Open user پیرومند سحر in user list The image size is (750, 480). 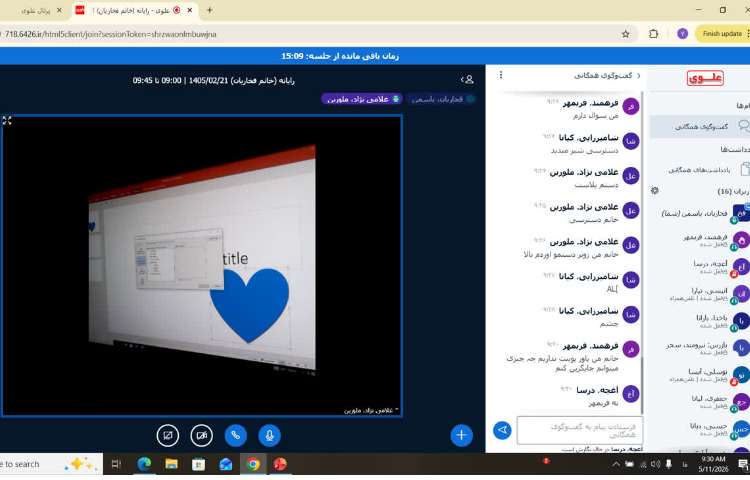[x=700, y=348]
